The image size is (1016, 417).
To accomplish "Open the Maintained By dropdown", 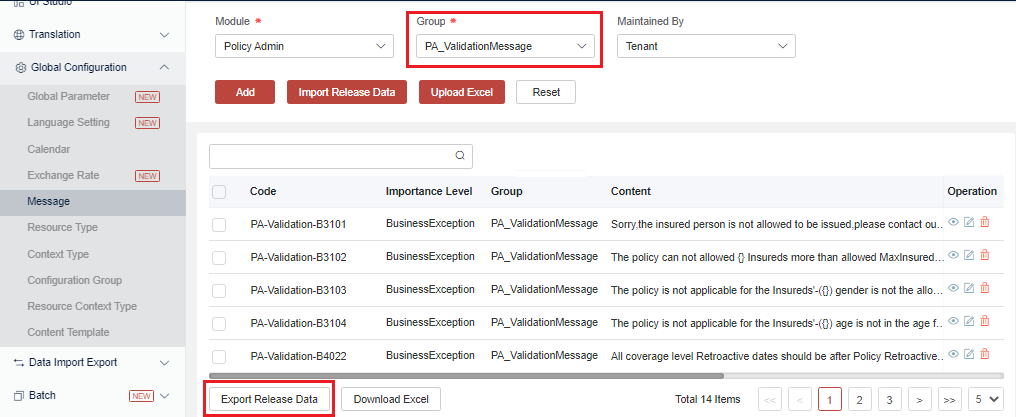I will click(705, 46).
